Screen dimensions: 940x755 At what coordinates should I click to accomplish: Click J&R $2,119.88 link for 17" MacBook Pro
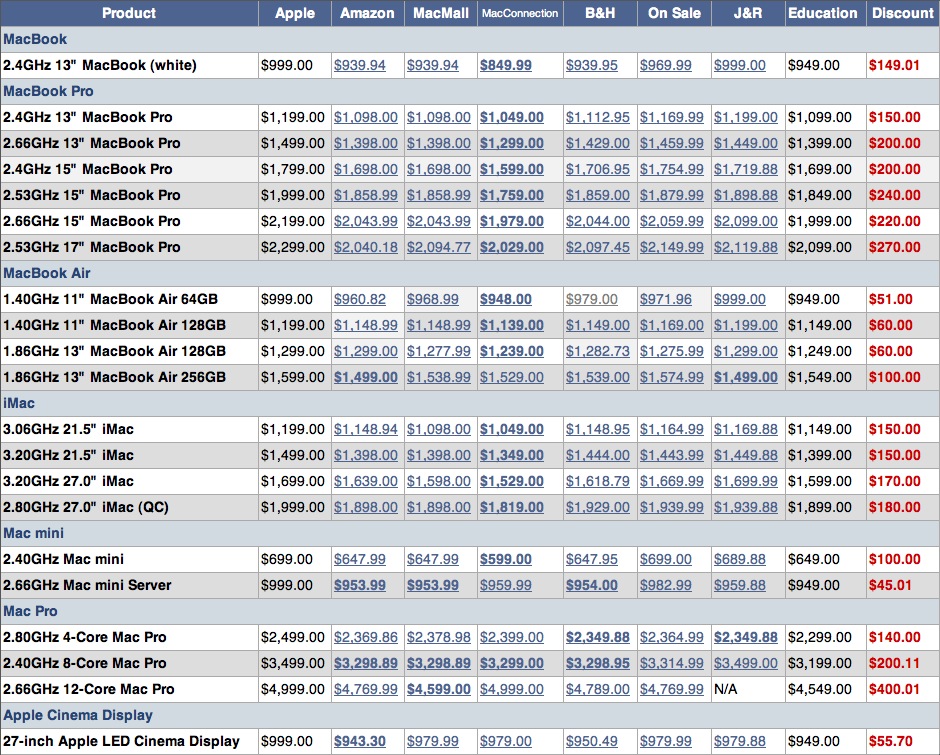coord(746,248)
